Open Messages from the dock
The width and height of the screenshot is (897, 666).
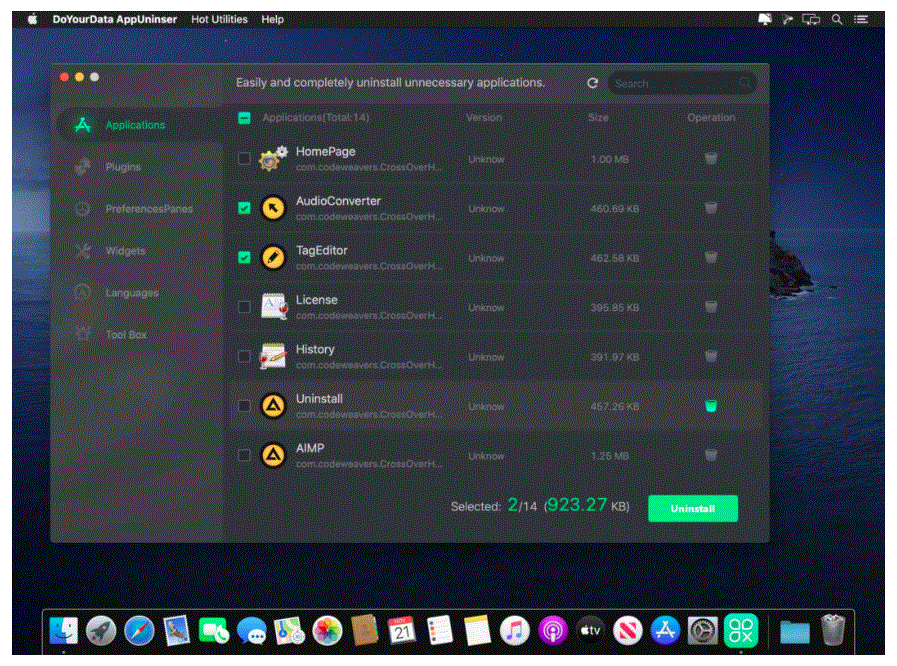tap(252, 631)
